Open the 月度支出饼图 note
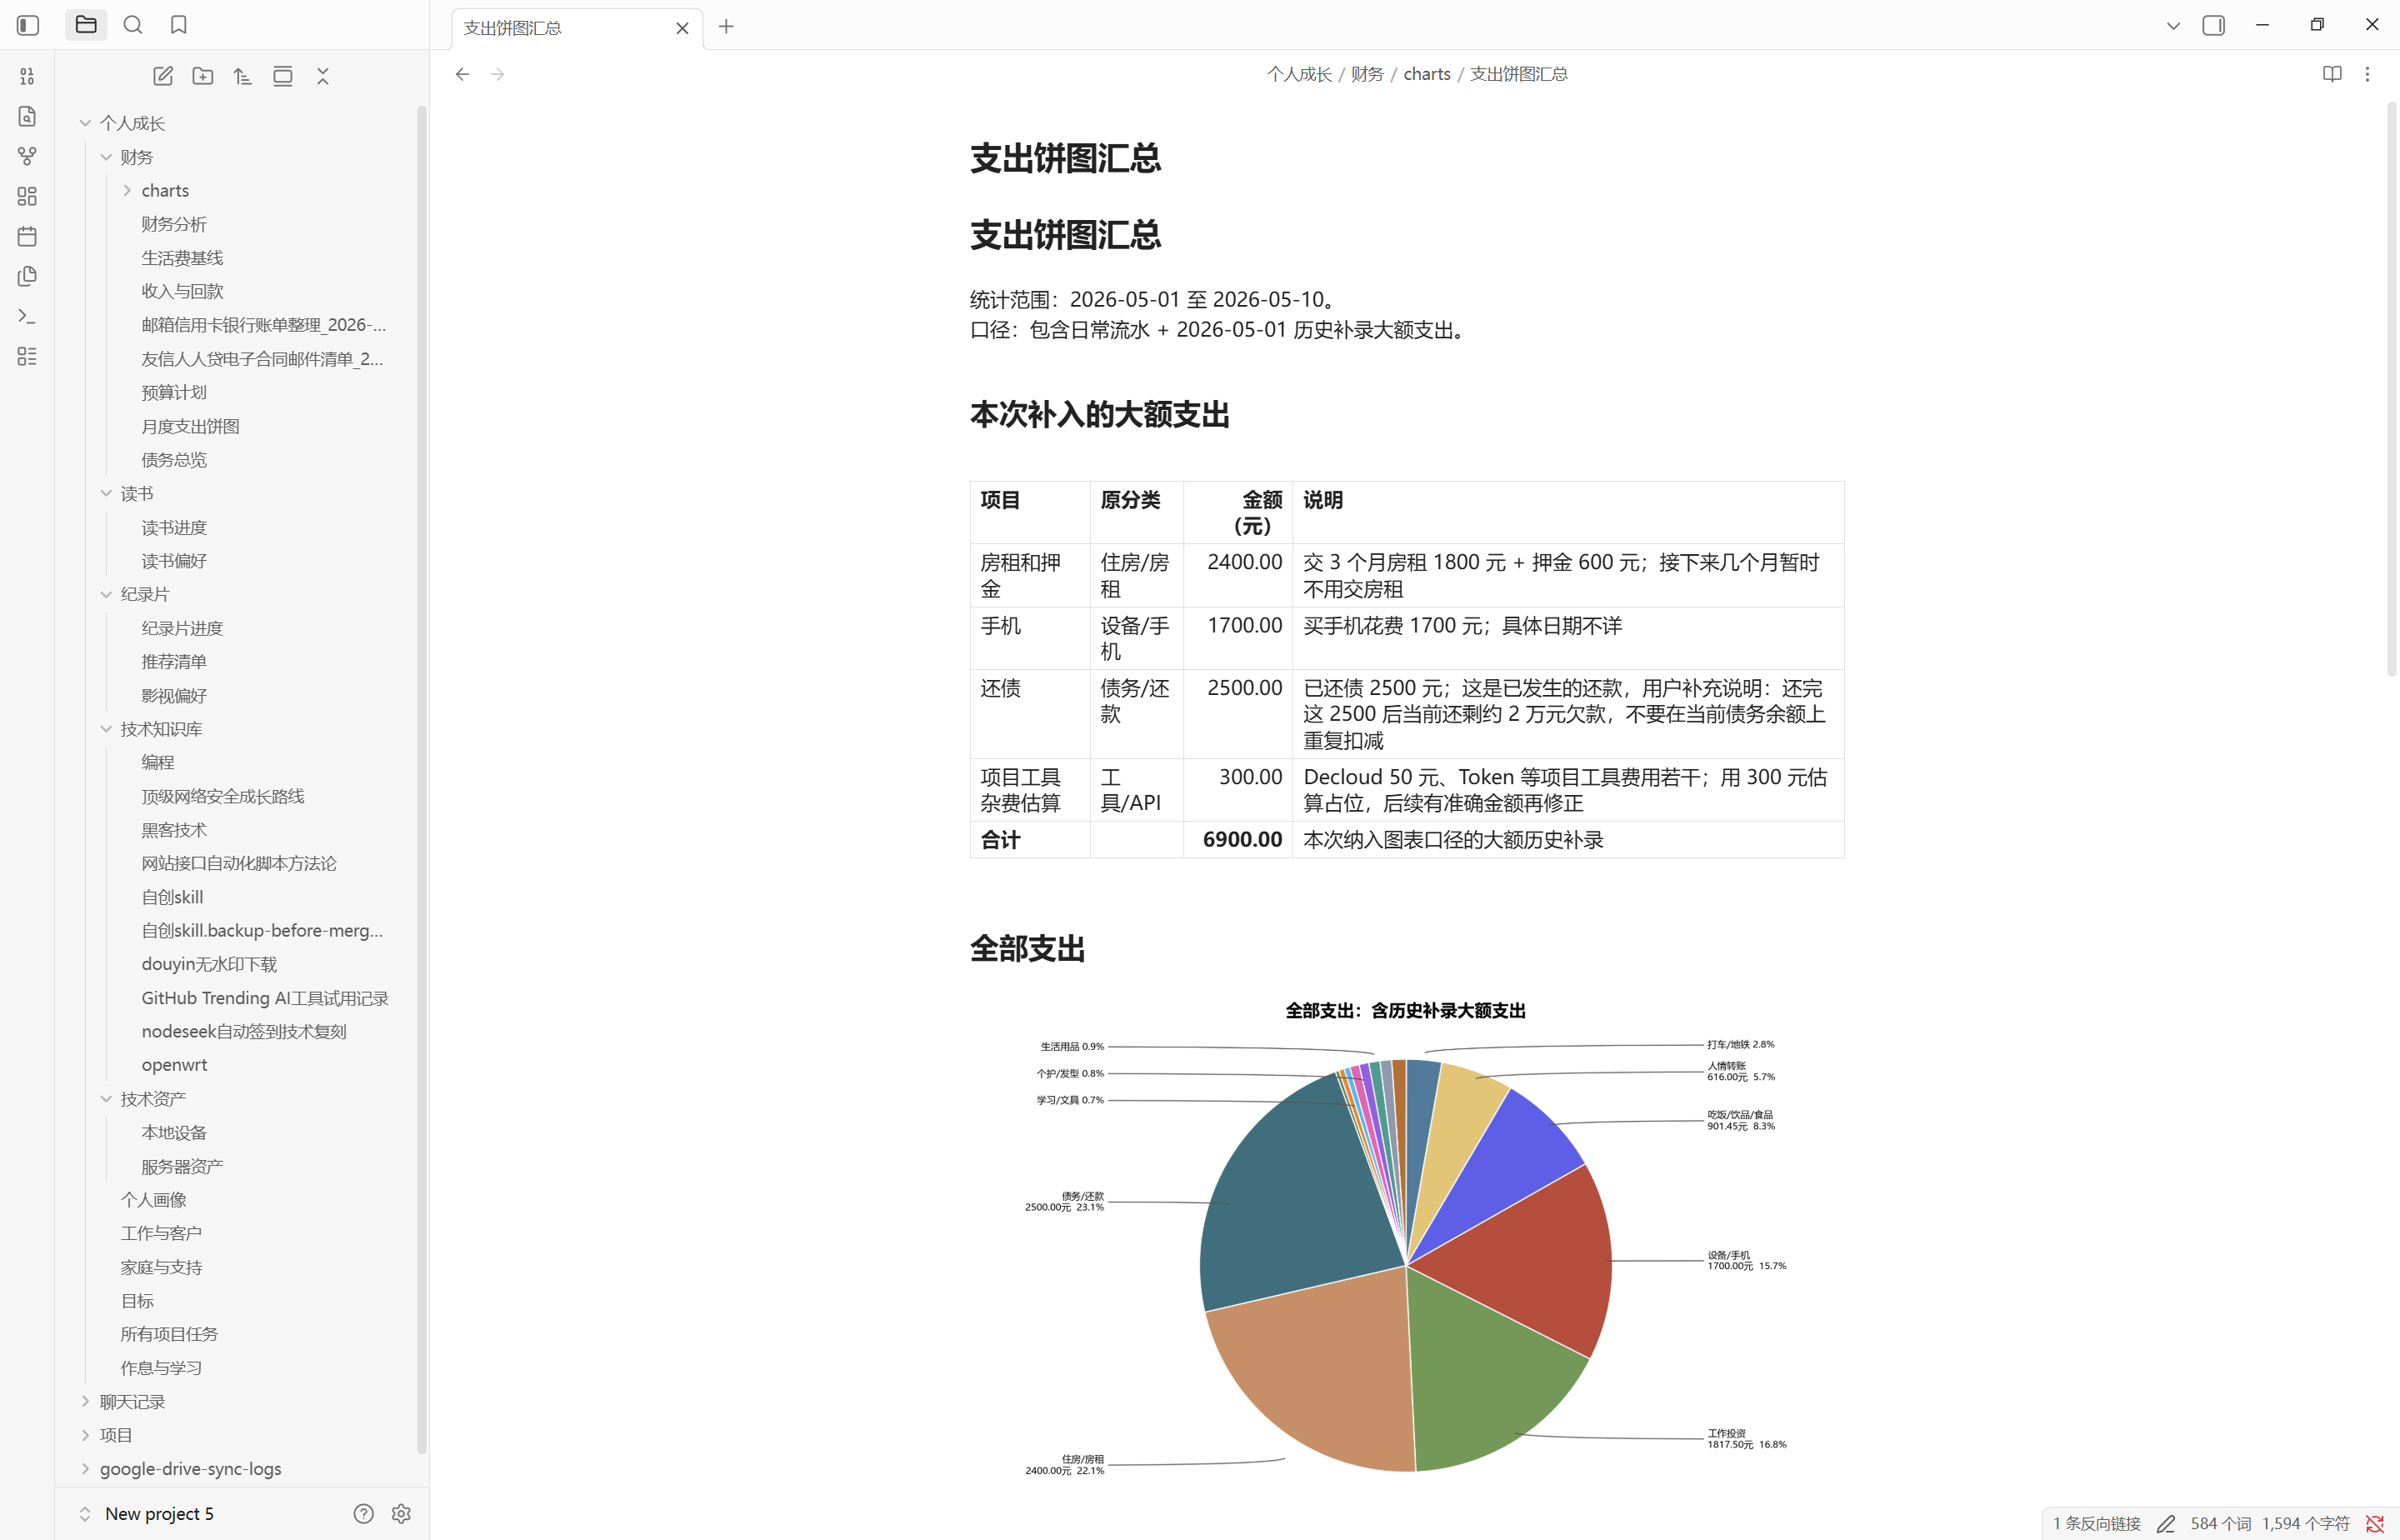This screenshot has width=2400, height=1540. pos(190,426)
